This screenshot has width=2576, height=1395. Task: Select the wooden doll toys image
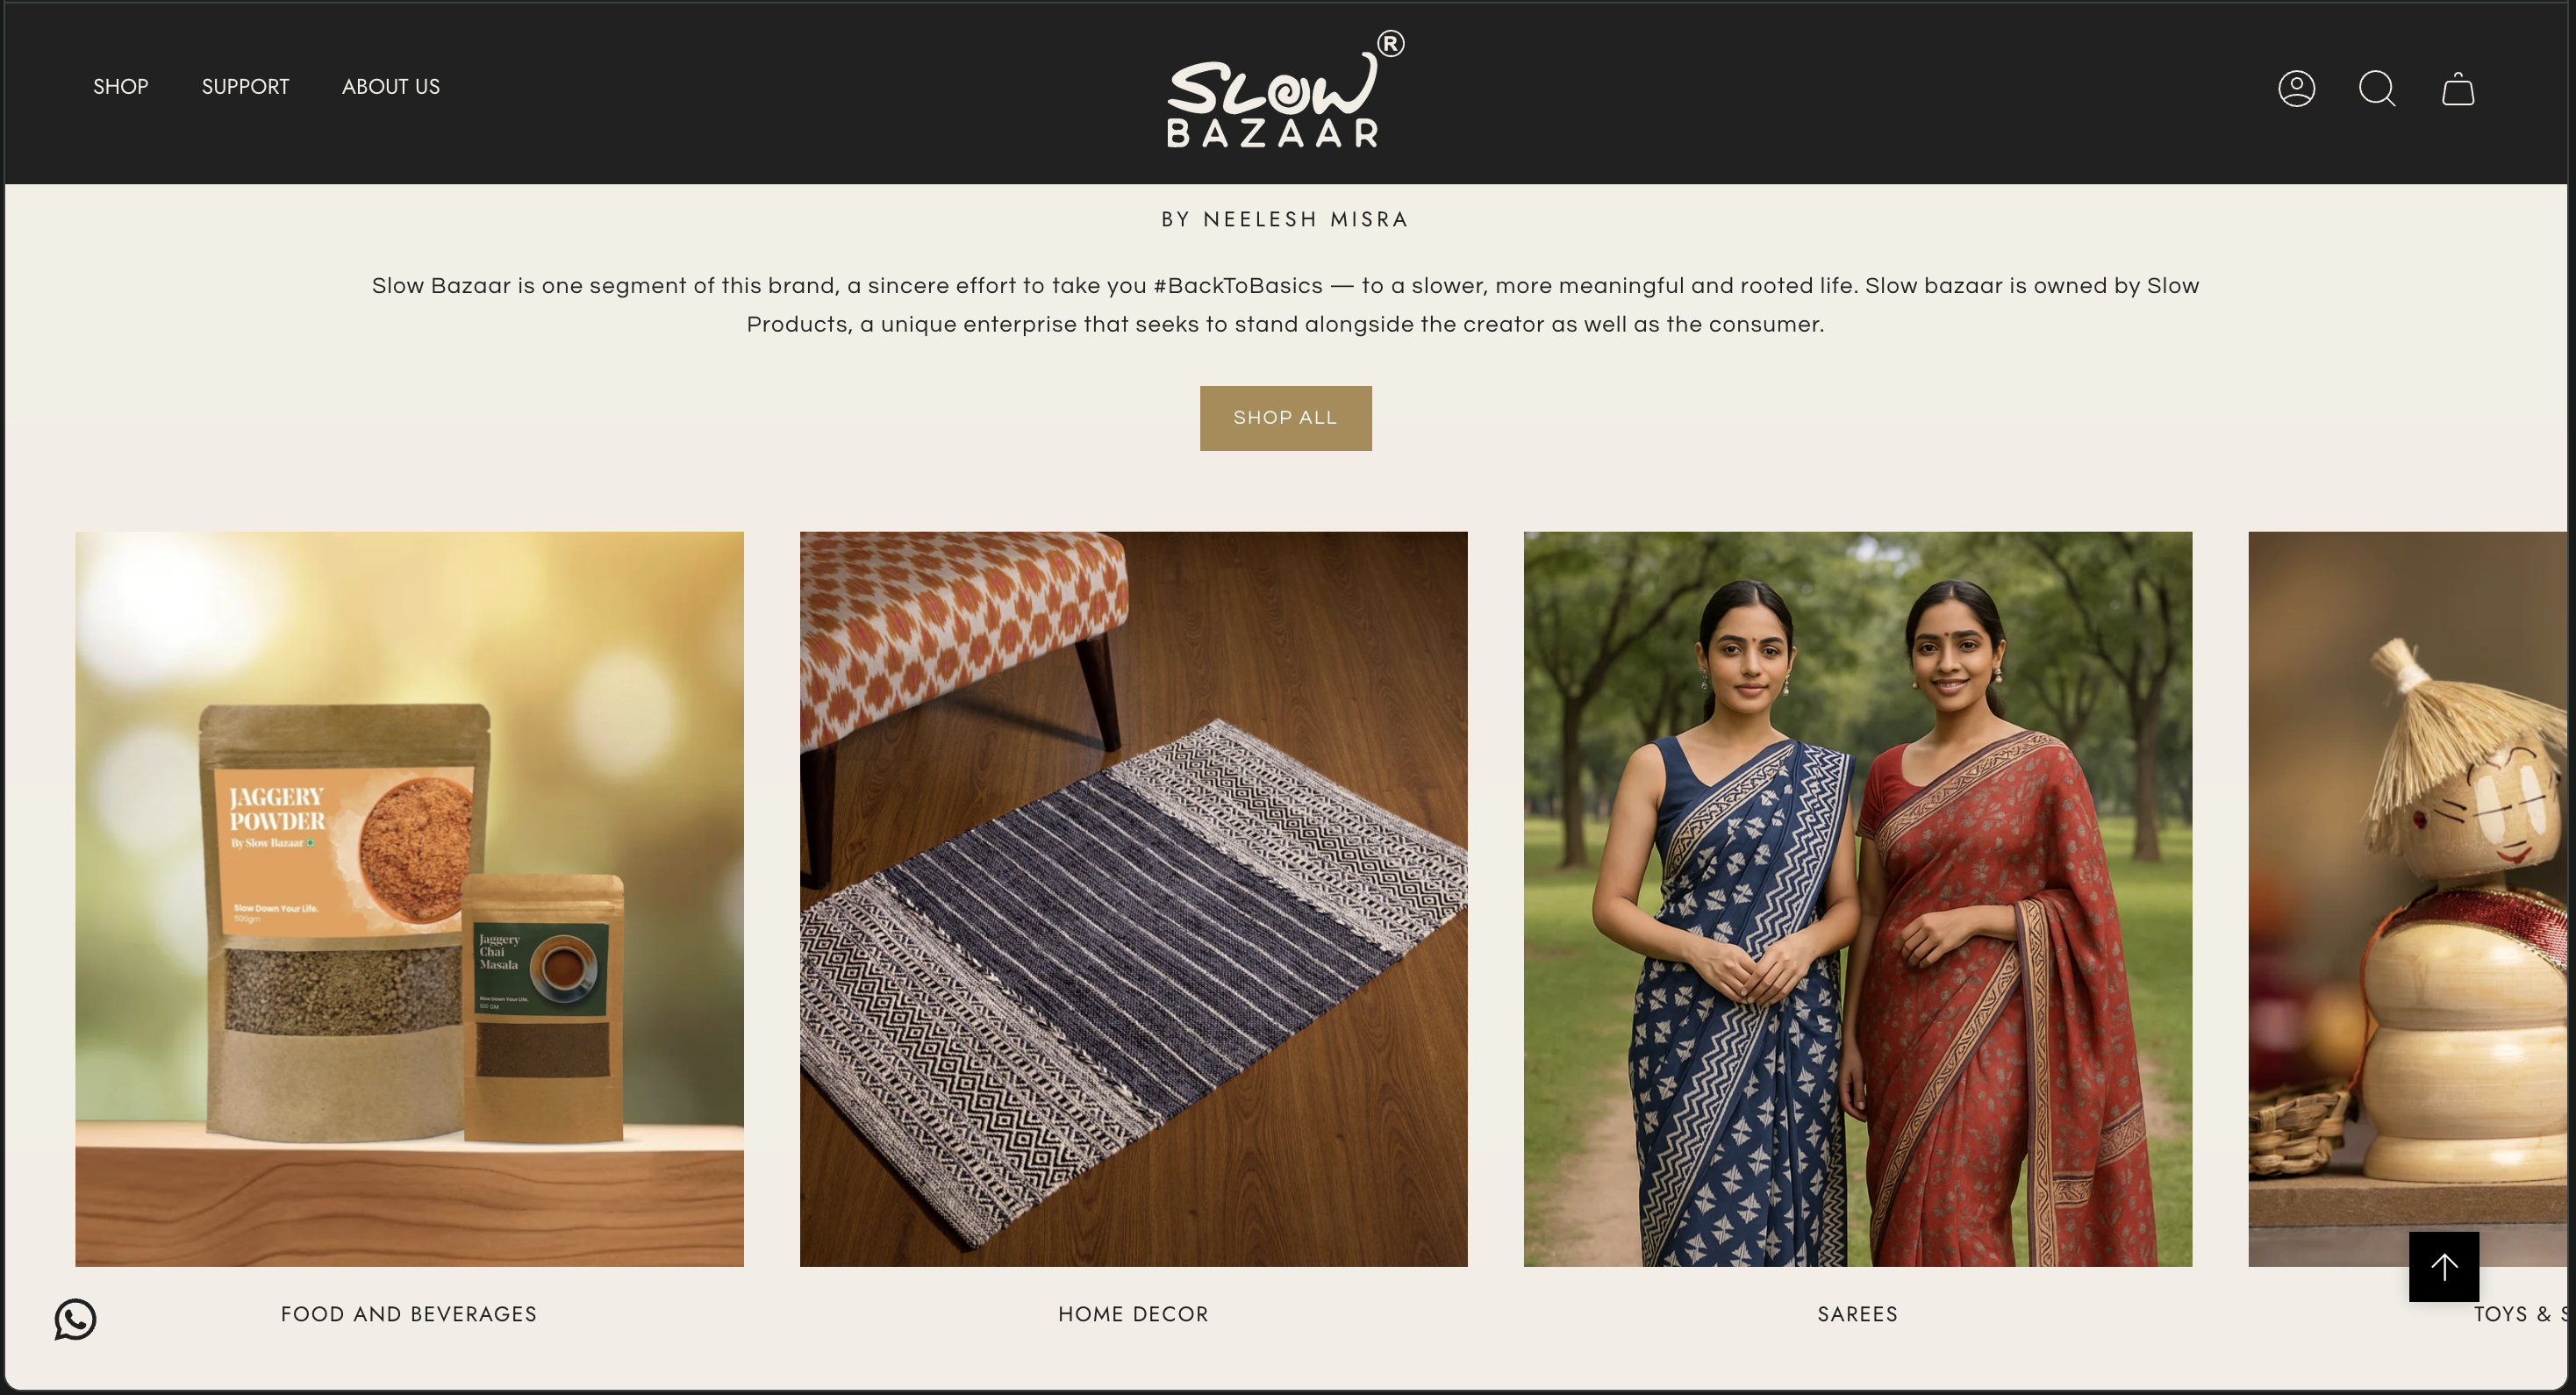(2408, 899)
